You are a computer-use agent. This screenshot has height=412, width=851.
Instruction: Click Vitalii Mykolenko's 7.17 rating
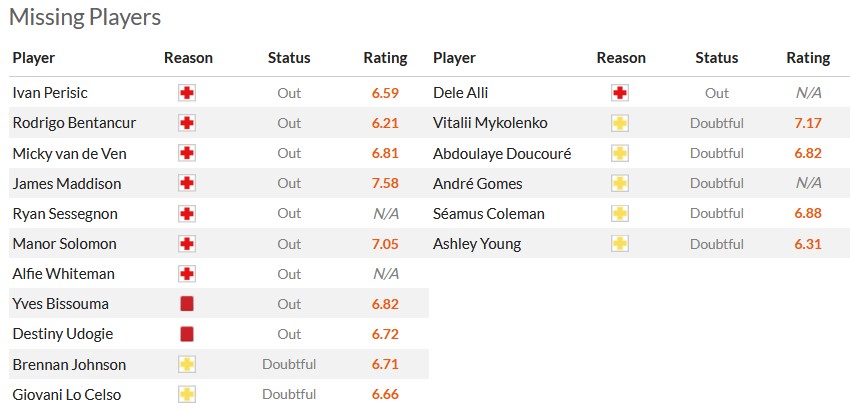pyautogui.click(x=807, y=124)
